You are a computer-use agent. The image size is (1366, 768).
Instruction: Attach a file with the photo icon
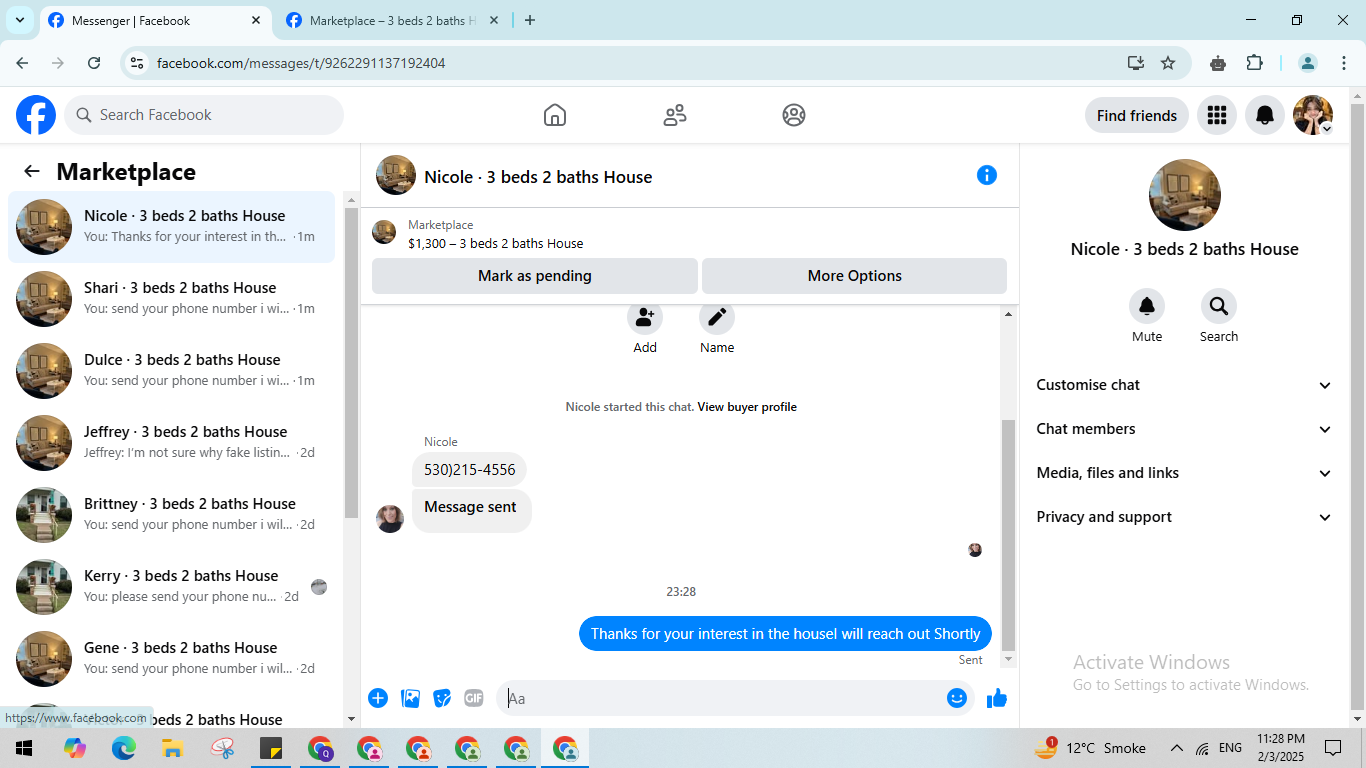click(410, 698)
